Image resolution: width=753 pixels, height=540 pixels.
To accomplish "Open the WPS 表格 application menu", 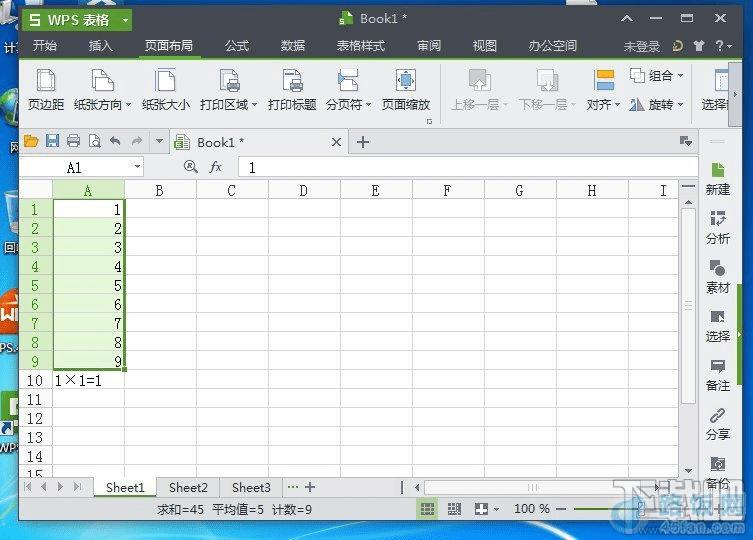I will [x=77, y=20].
